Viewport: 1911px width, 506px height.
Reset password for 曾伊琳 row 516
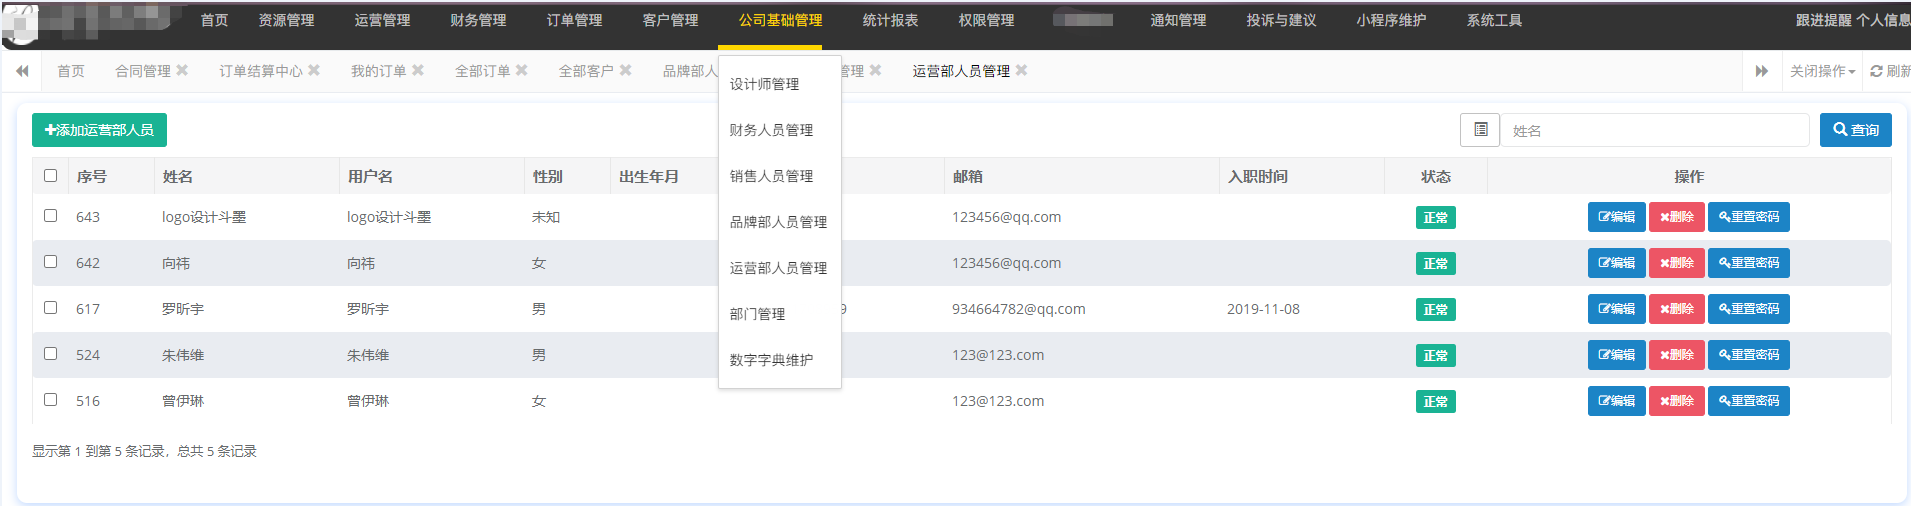point(1748,401)
